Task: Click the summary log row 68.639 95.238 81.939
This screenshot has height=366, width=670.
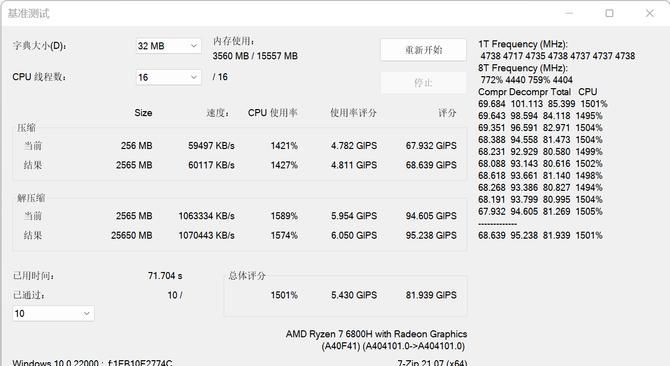Action: point(541,235)
